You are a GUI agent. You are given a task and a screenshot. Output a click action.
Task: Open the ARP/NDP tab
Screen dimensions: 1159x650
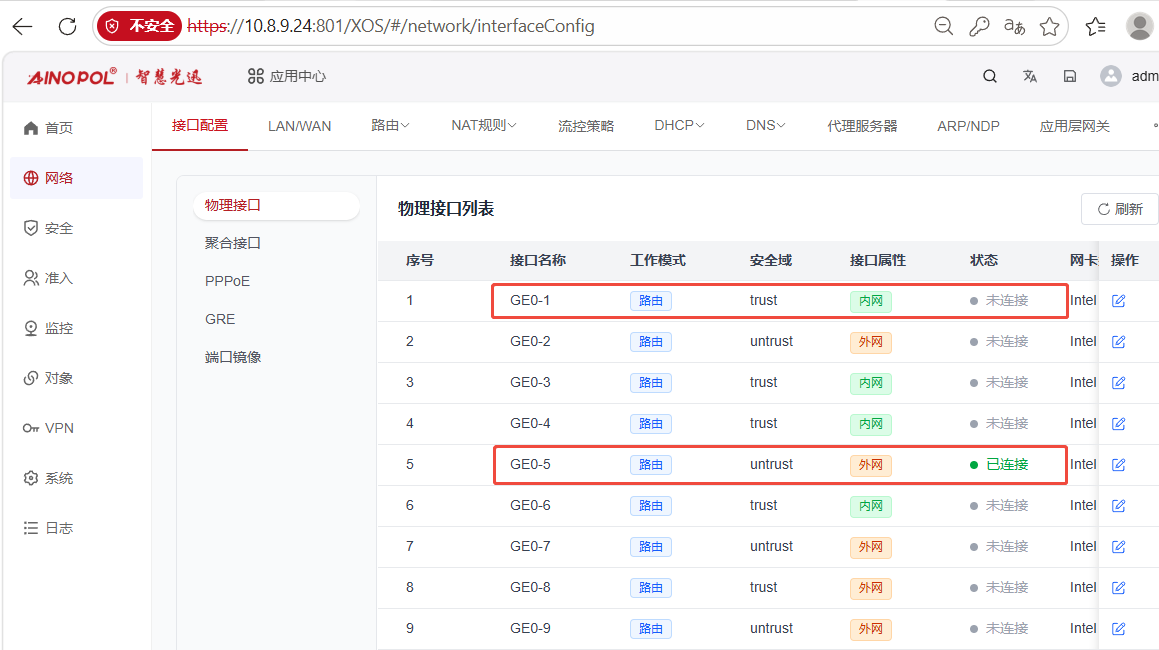pyautogui.click(x=968, y=126)
